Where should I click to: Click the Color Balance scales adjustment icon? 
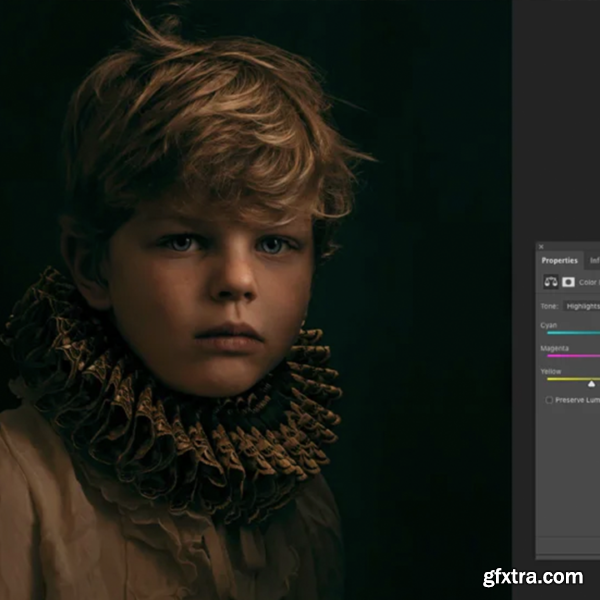550,282
